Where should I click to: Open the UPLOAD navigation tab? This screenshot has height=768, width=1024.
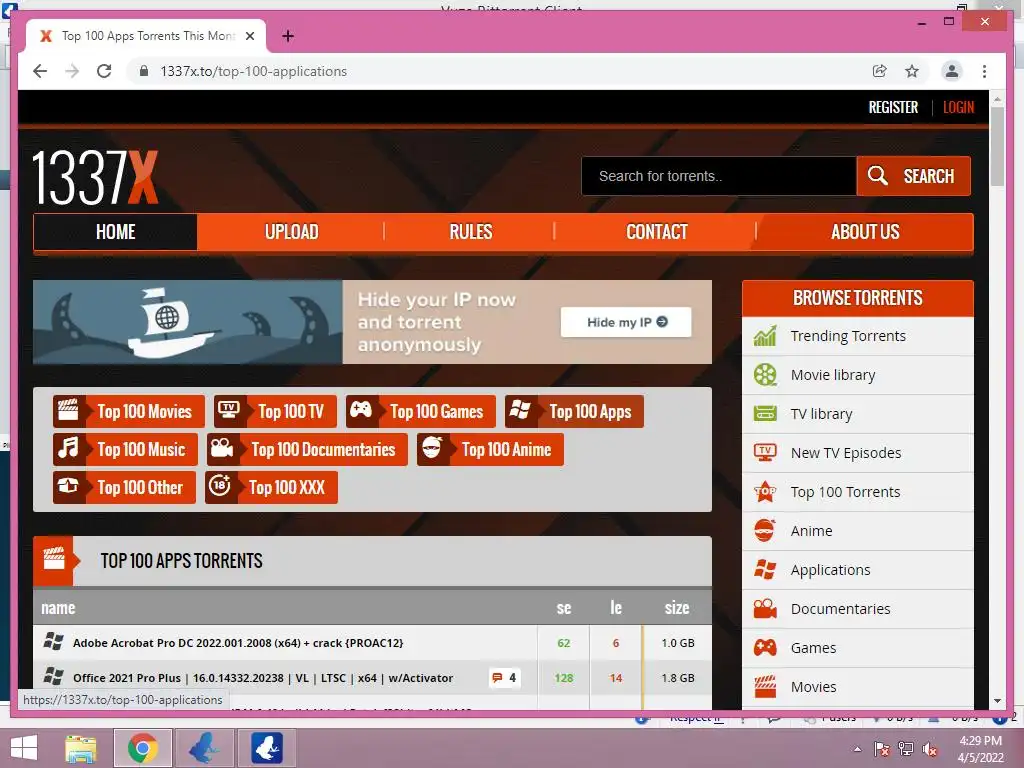pos(291,232)
